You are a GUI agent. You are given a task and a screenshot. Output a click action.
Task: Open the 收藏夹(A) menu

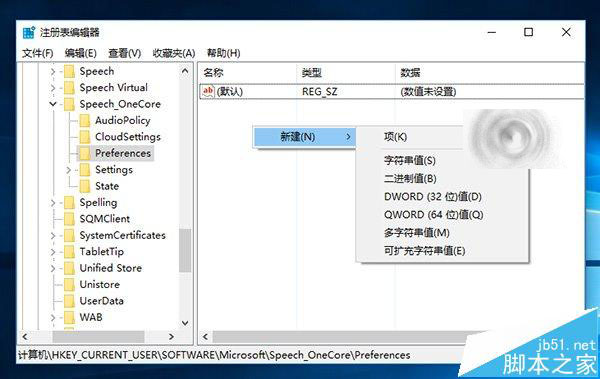(174, 53)
